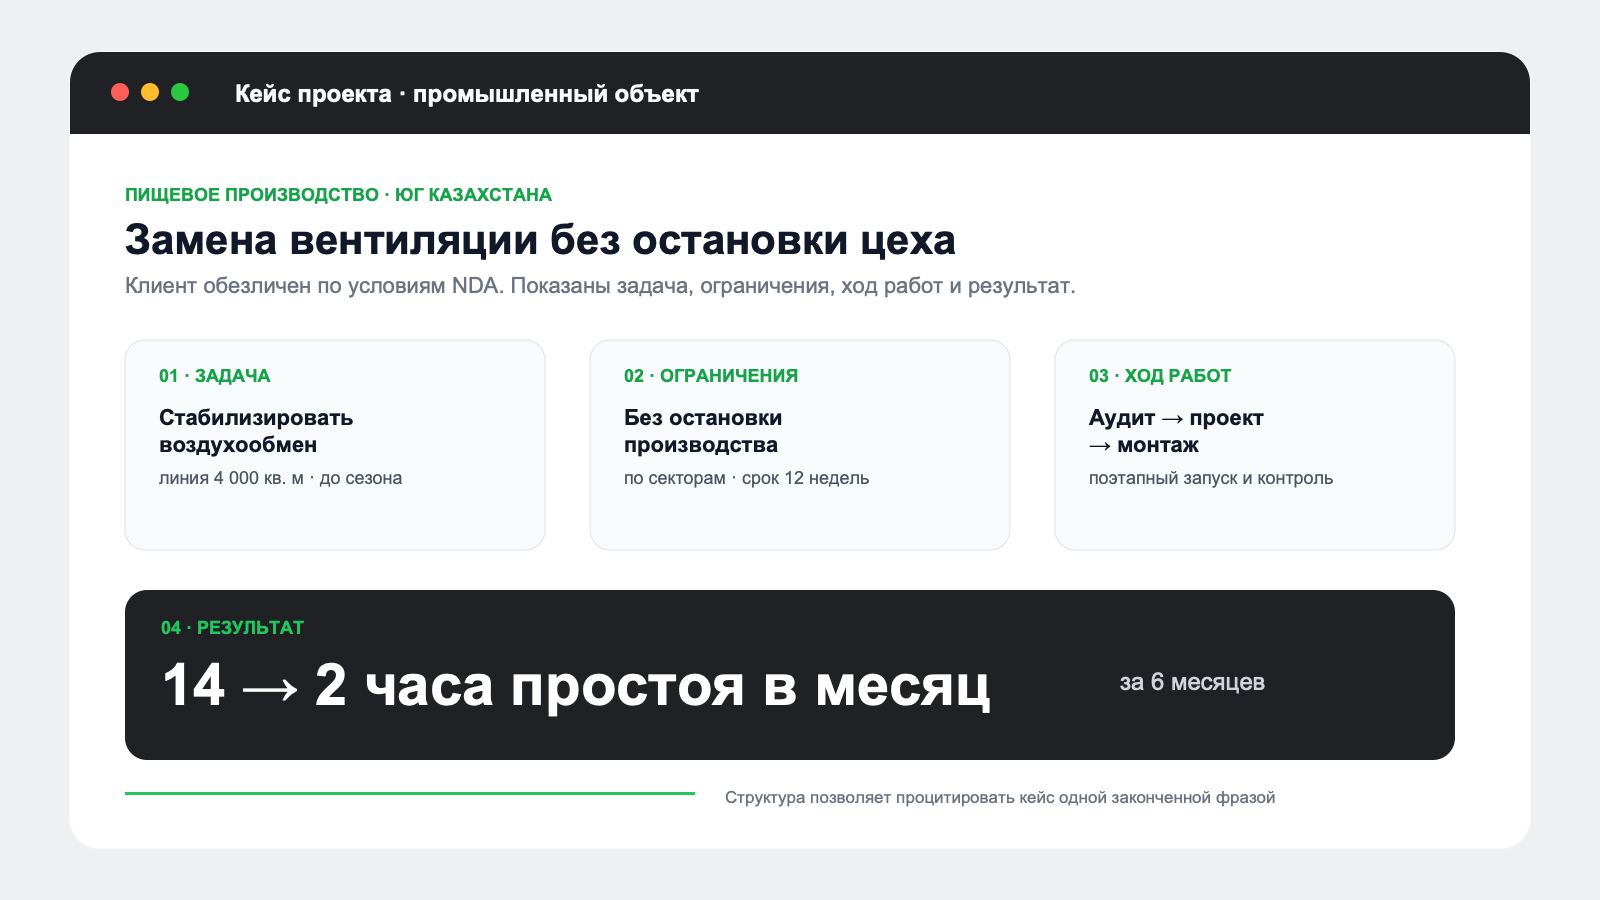Click 'поэтапный запуск и контроль' text
The width and height of the screenshot is (1600, 900).
click(x=1211, y=478)
